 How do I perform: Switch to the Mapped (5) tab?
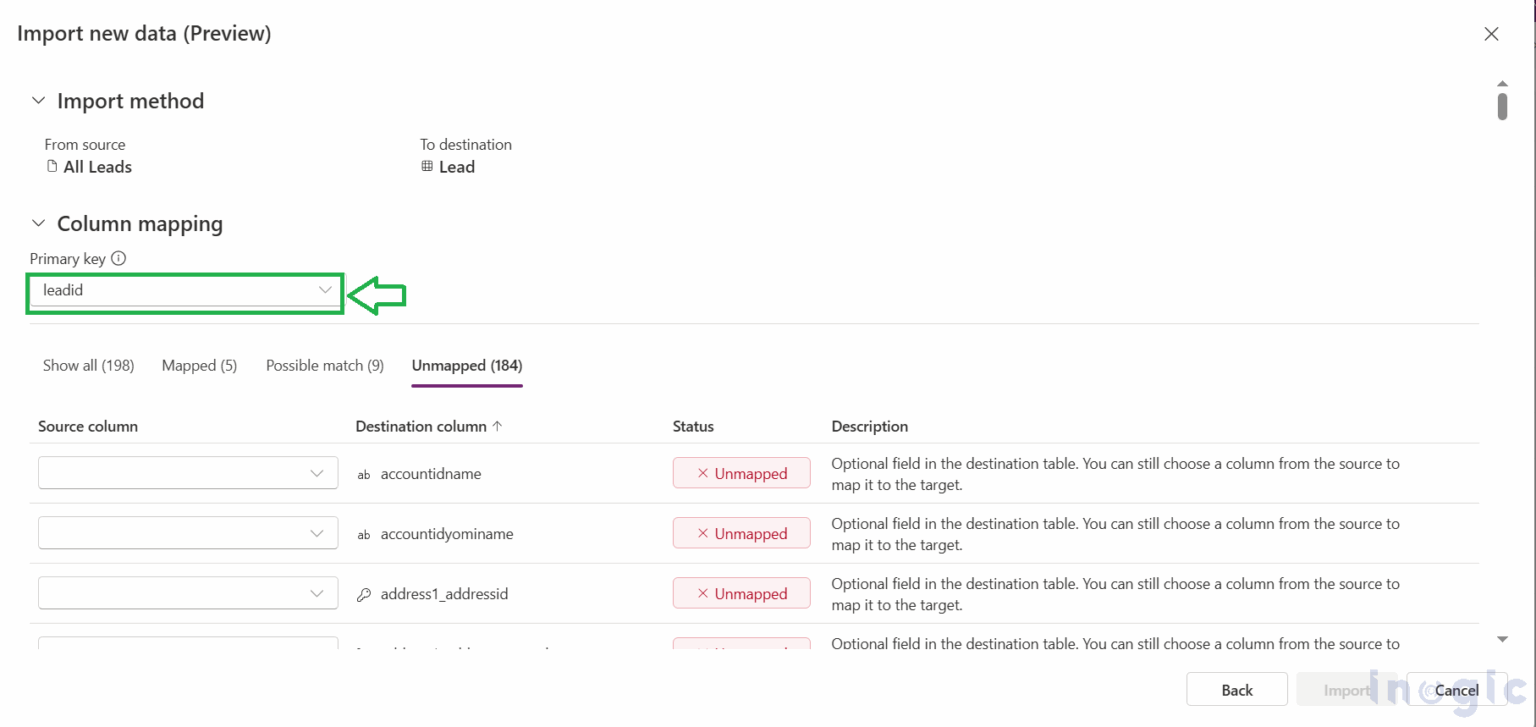tap(199, 365)
